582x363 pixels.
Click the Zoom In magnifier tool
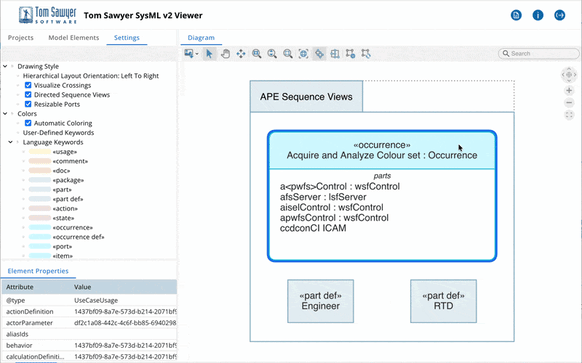tap(256, 54)
